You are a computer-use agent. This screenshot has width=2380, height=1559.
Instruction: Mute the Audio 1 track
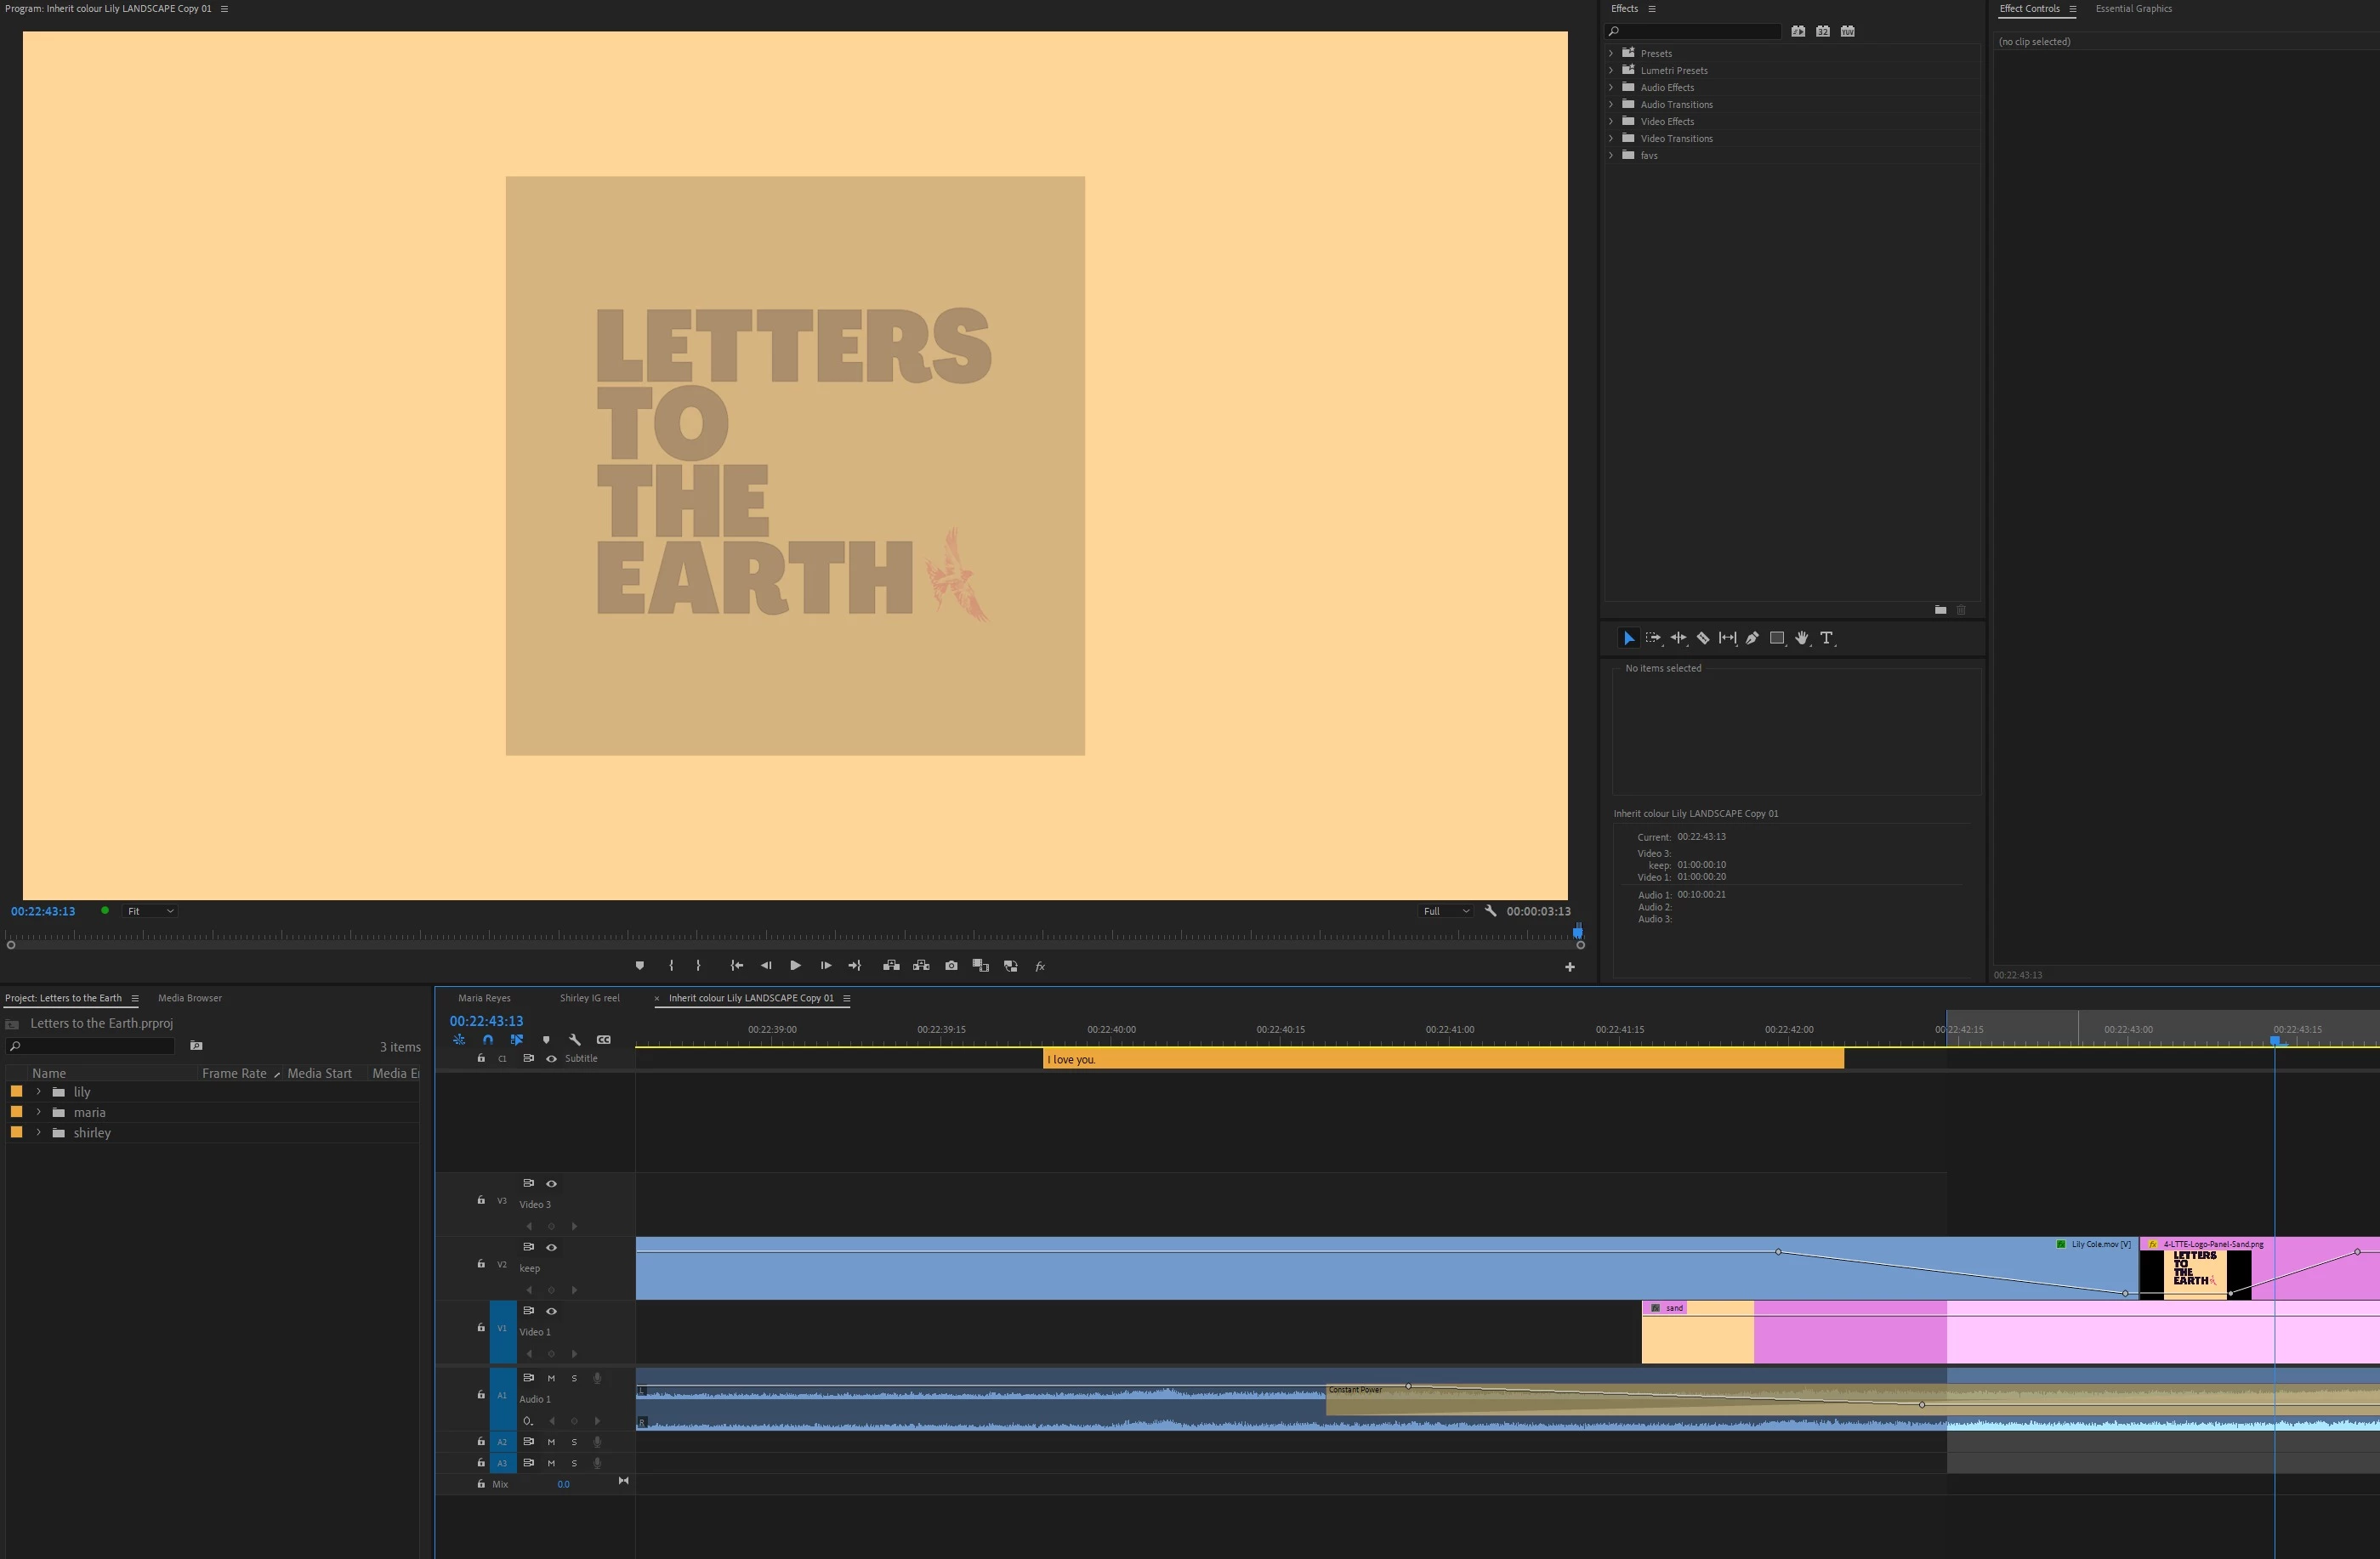coord(551,1378)
